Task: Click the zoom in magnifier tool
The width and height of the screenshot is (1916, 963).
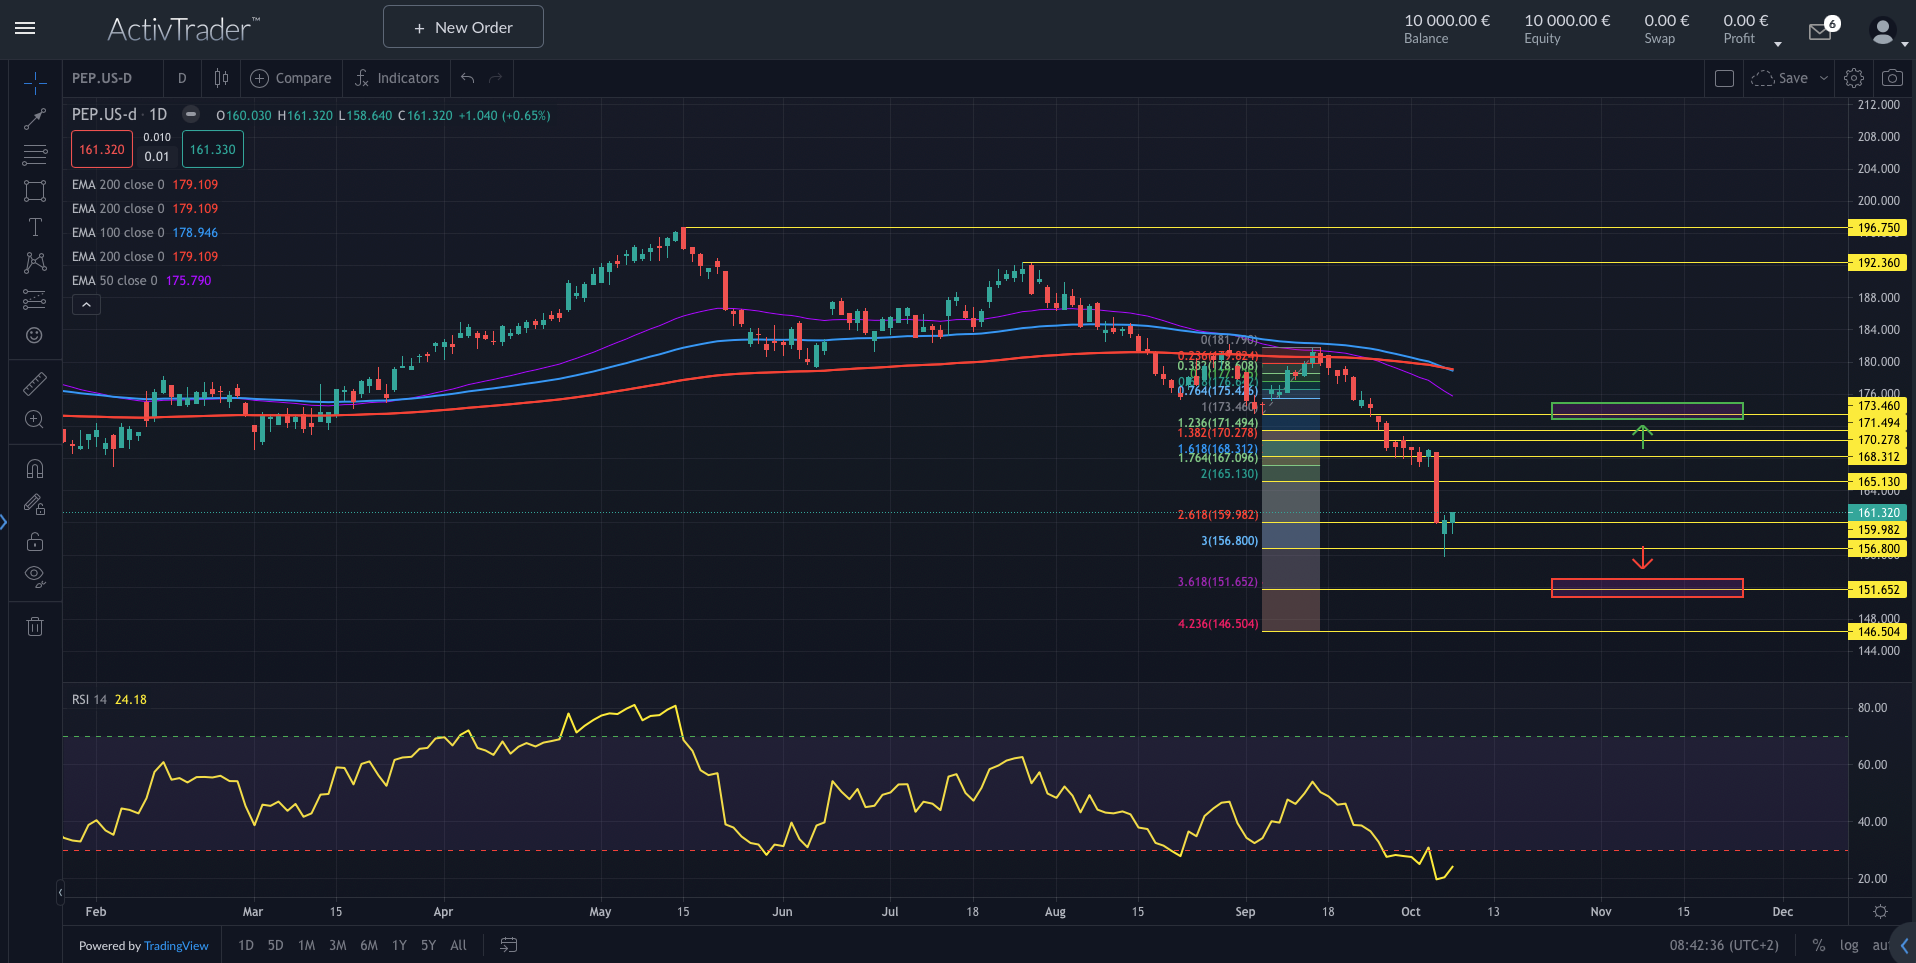Action: 35,420
